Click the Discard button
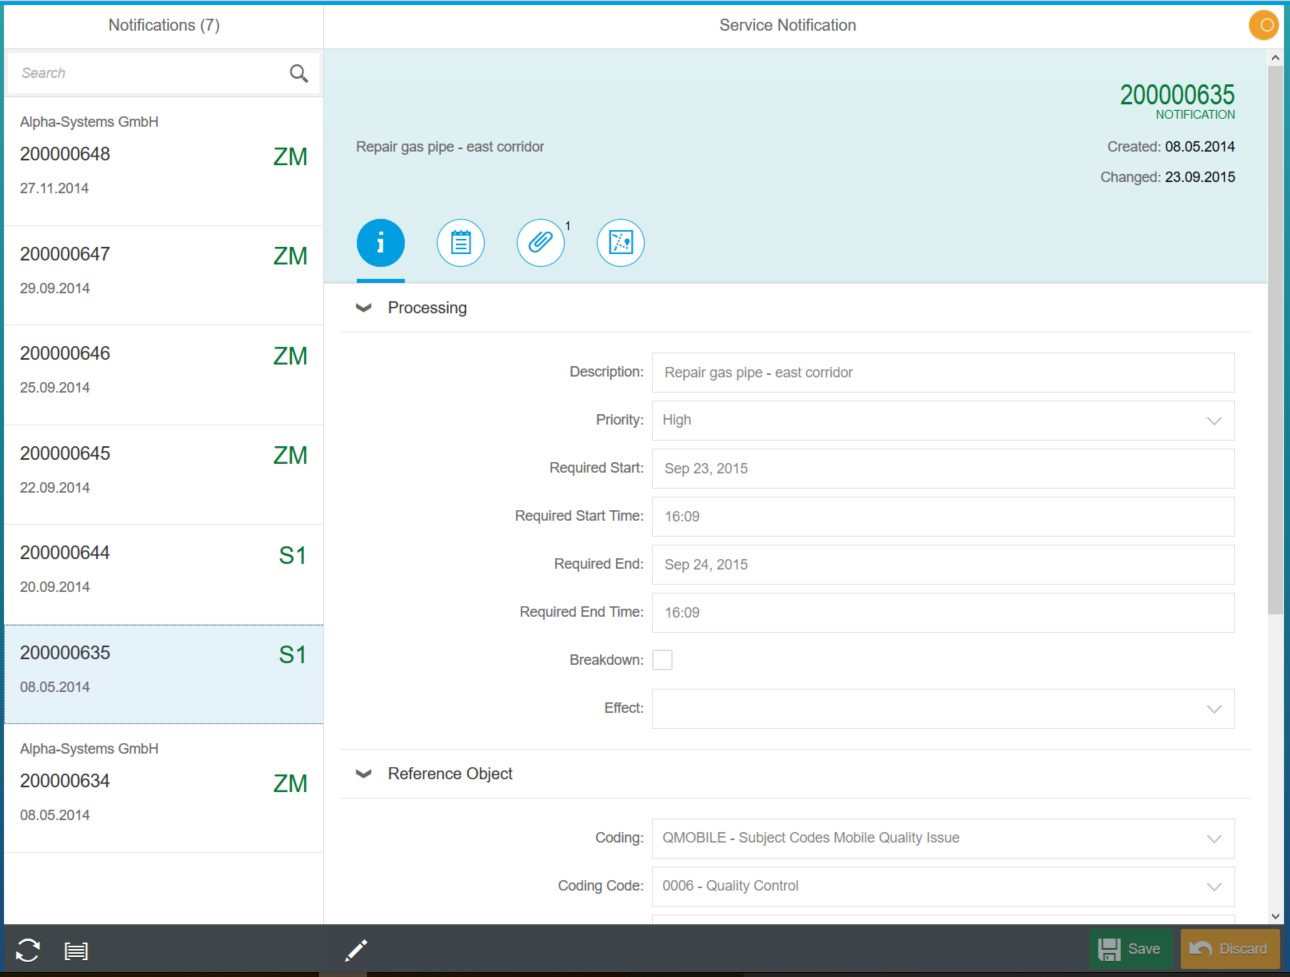1290x977 pixels. [1229, 948]
